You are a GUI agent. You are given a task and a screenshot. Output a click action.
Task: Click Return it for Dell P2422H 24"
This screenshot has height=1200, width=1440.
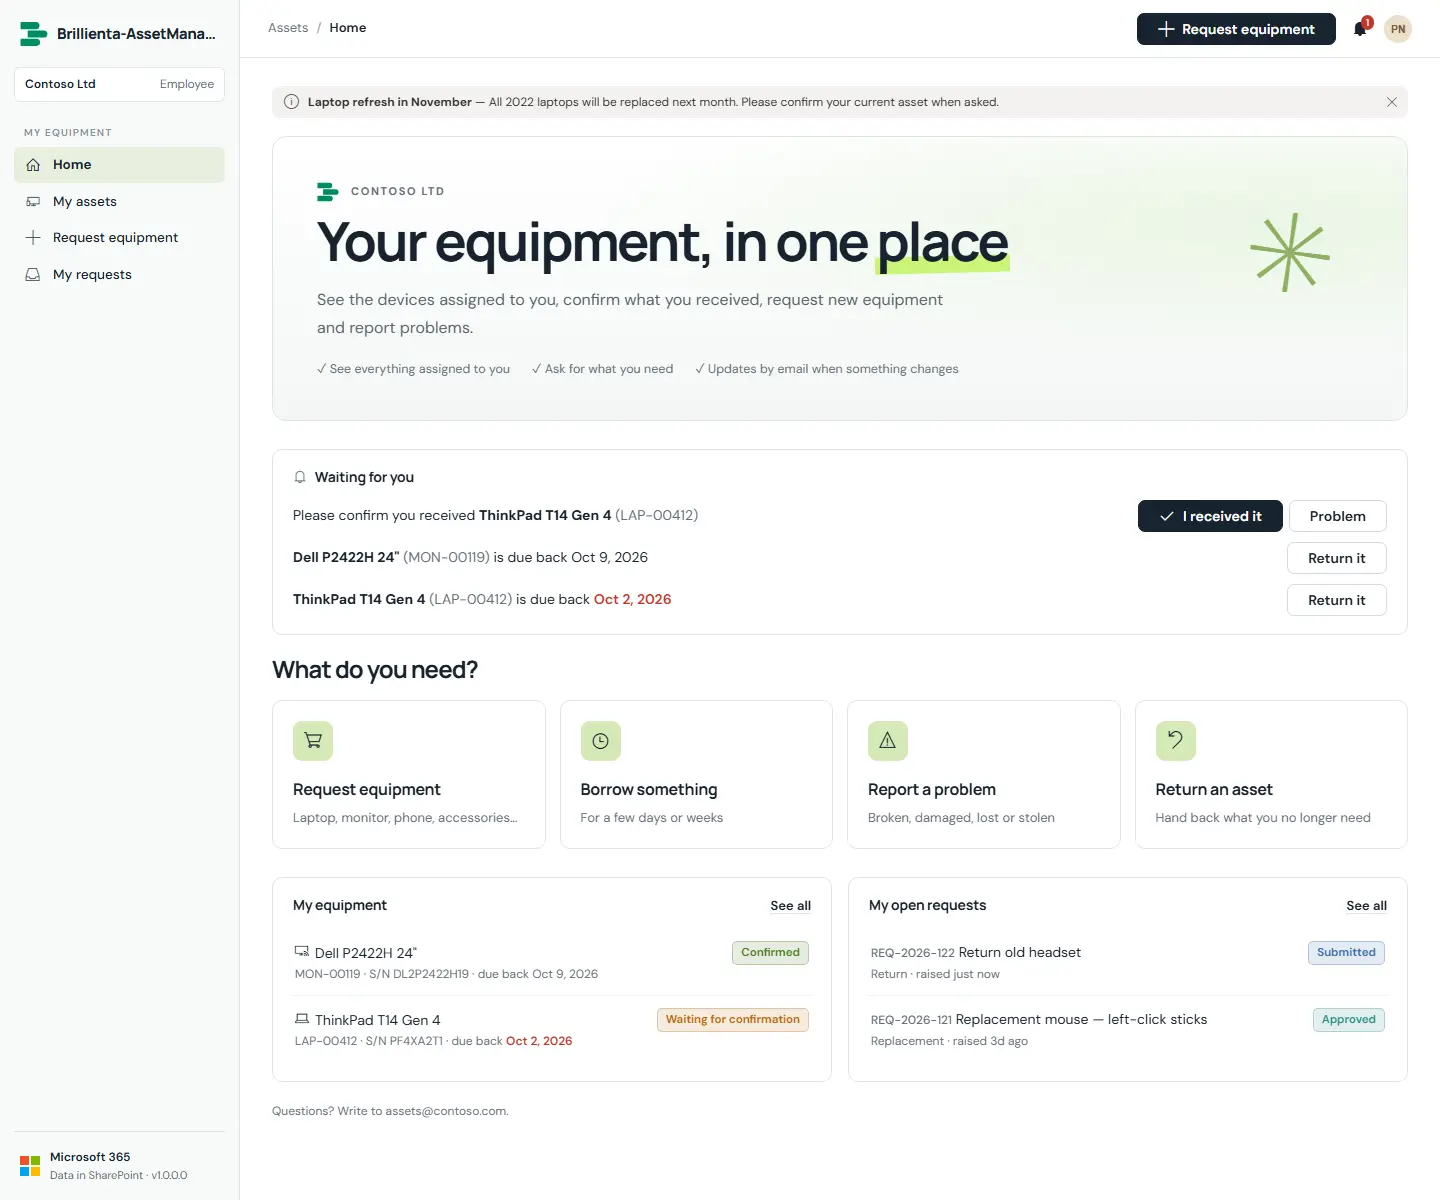point(1336,558)
